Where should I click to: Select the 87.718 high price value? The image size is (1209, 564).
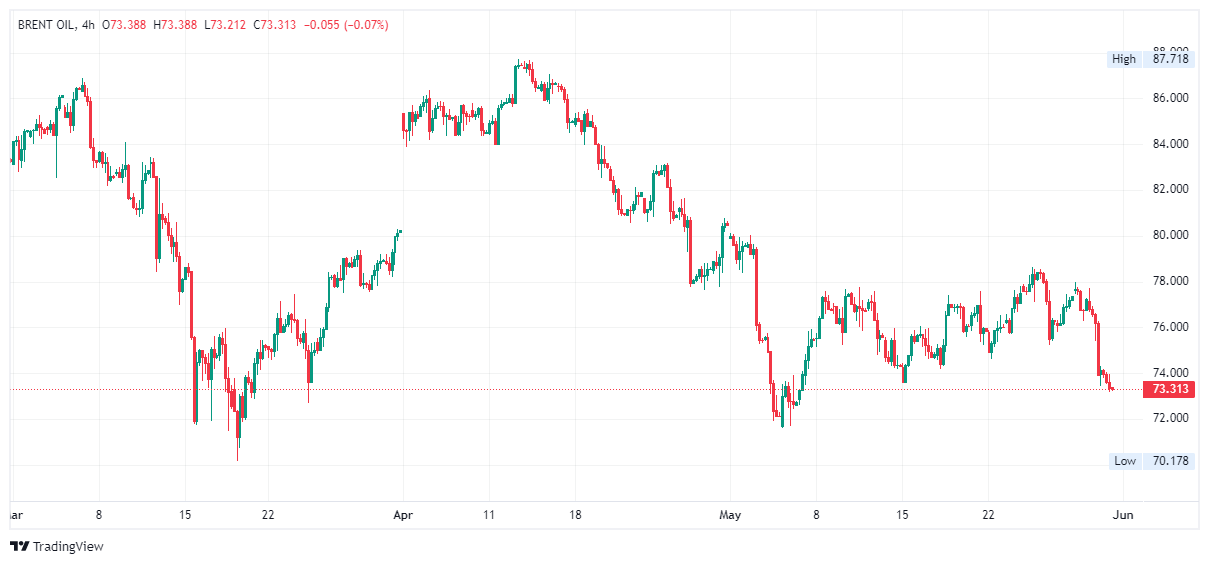tap(1170, 59)
